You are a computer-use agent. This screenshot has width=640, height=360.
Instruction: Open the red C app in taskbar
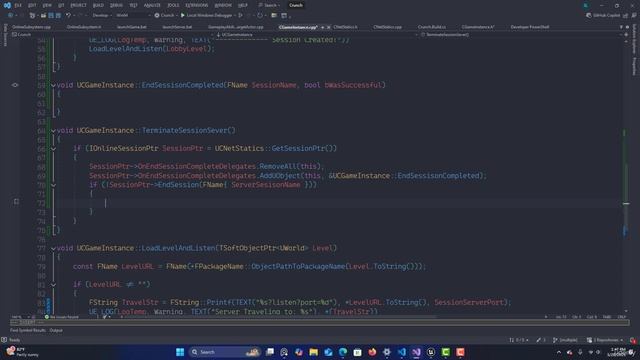(460, 352)
